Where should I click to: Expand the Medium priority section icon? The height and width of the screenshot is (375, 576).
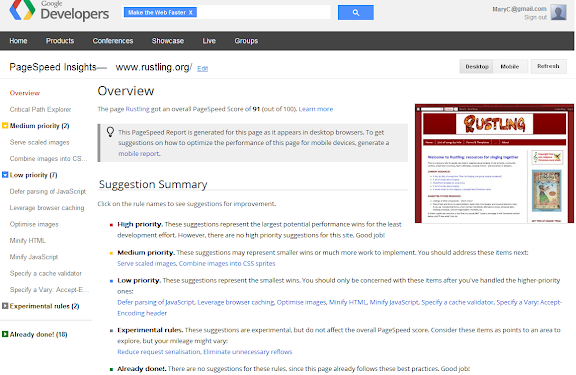point(5,126)
